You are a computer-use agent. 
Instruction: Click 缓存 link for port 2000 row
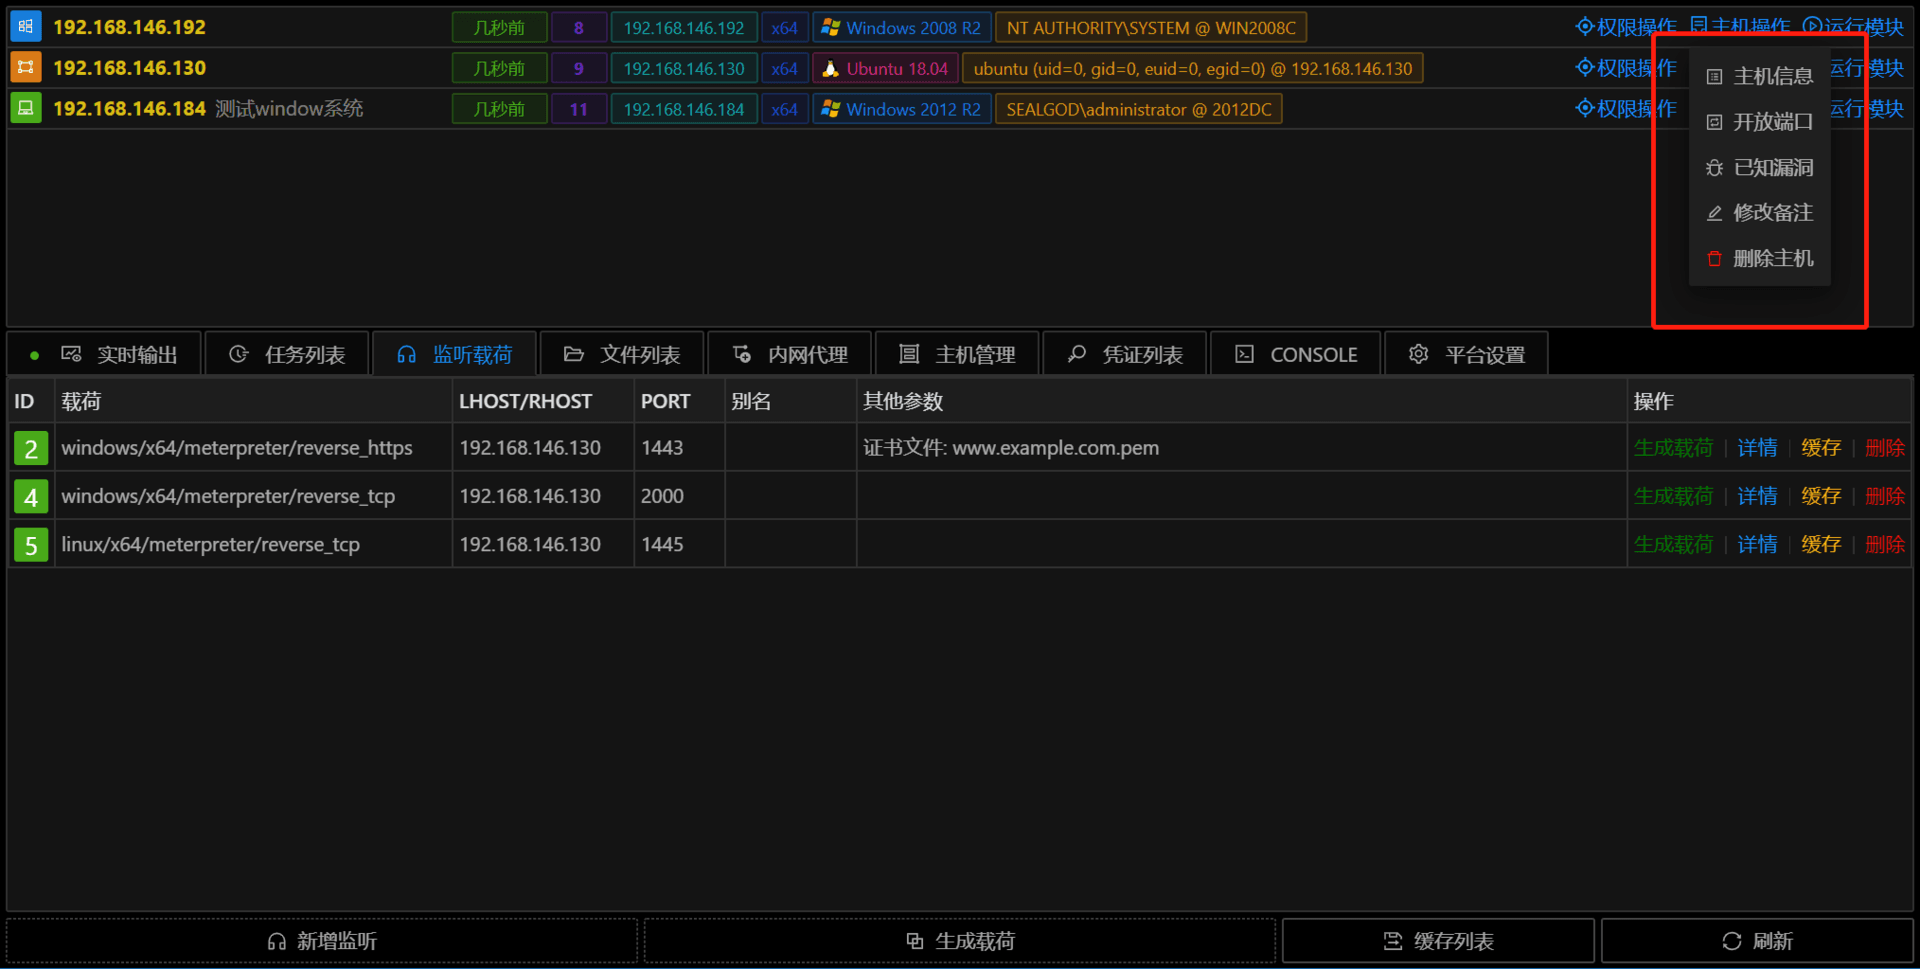1821,496
